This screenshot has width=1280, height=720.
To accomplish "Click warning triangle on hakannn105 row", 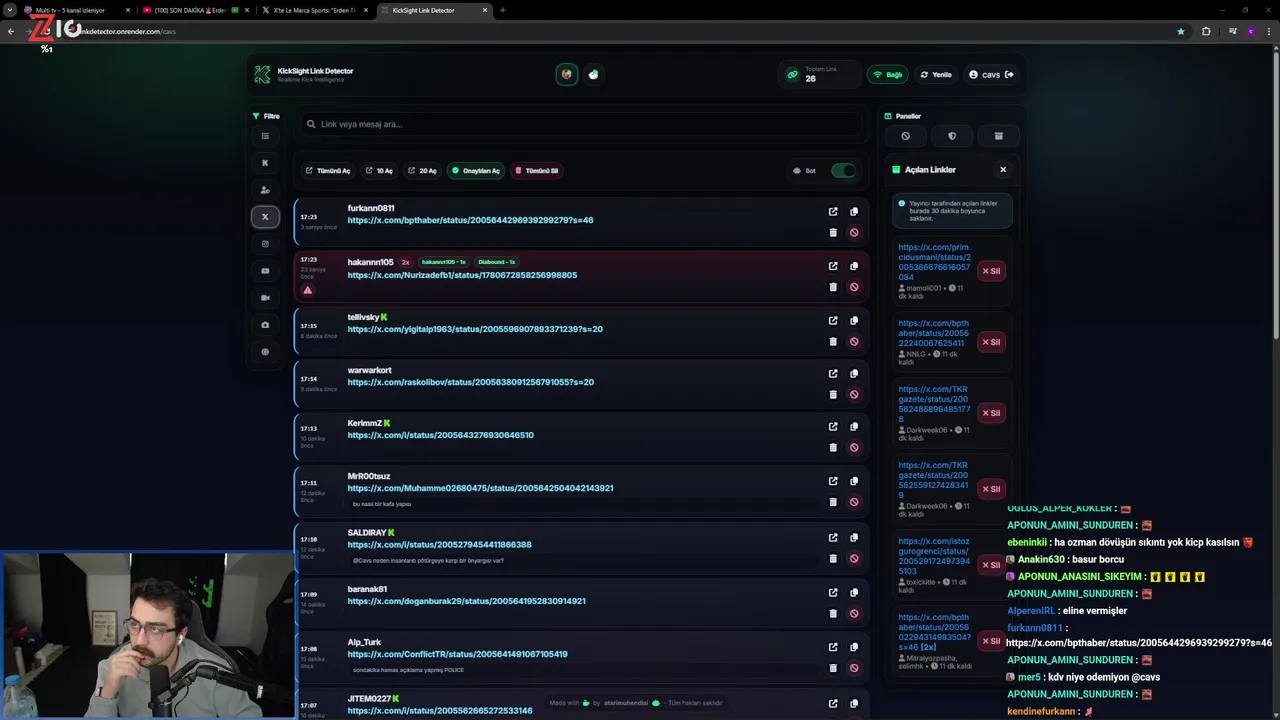I will point(308,290).
